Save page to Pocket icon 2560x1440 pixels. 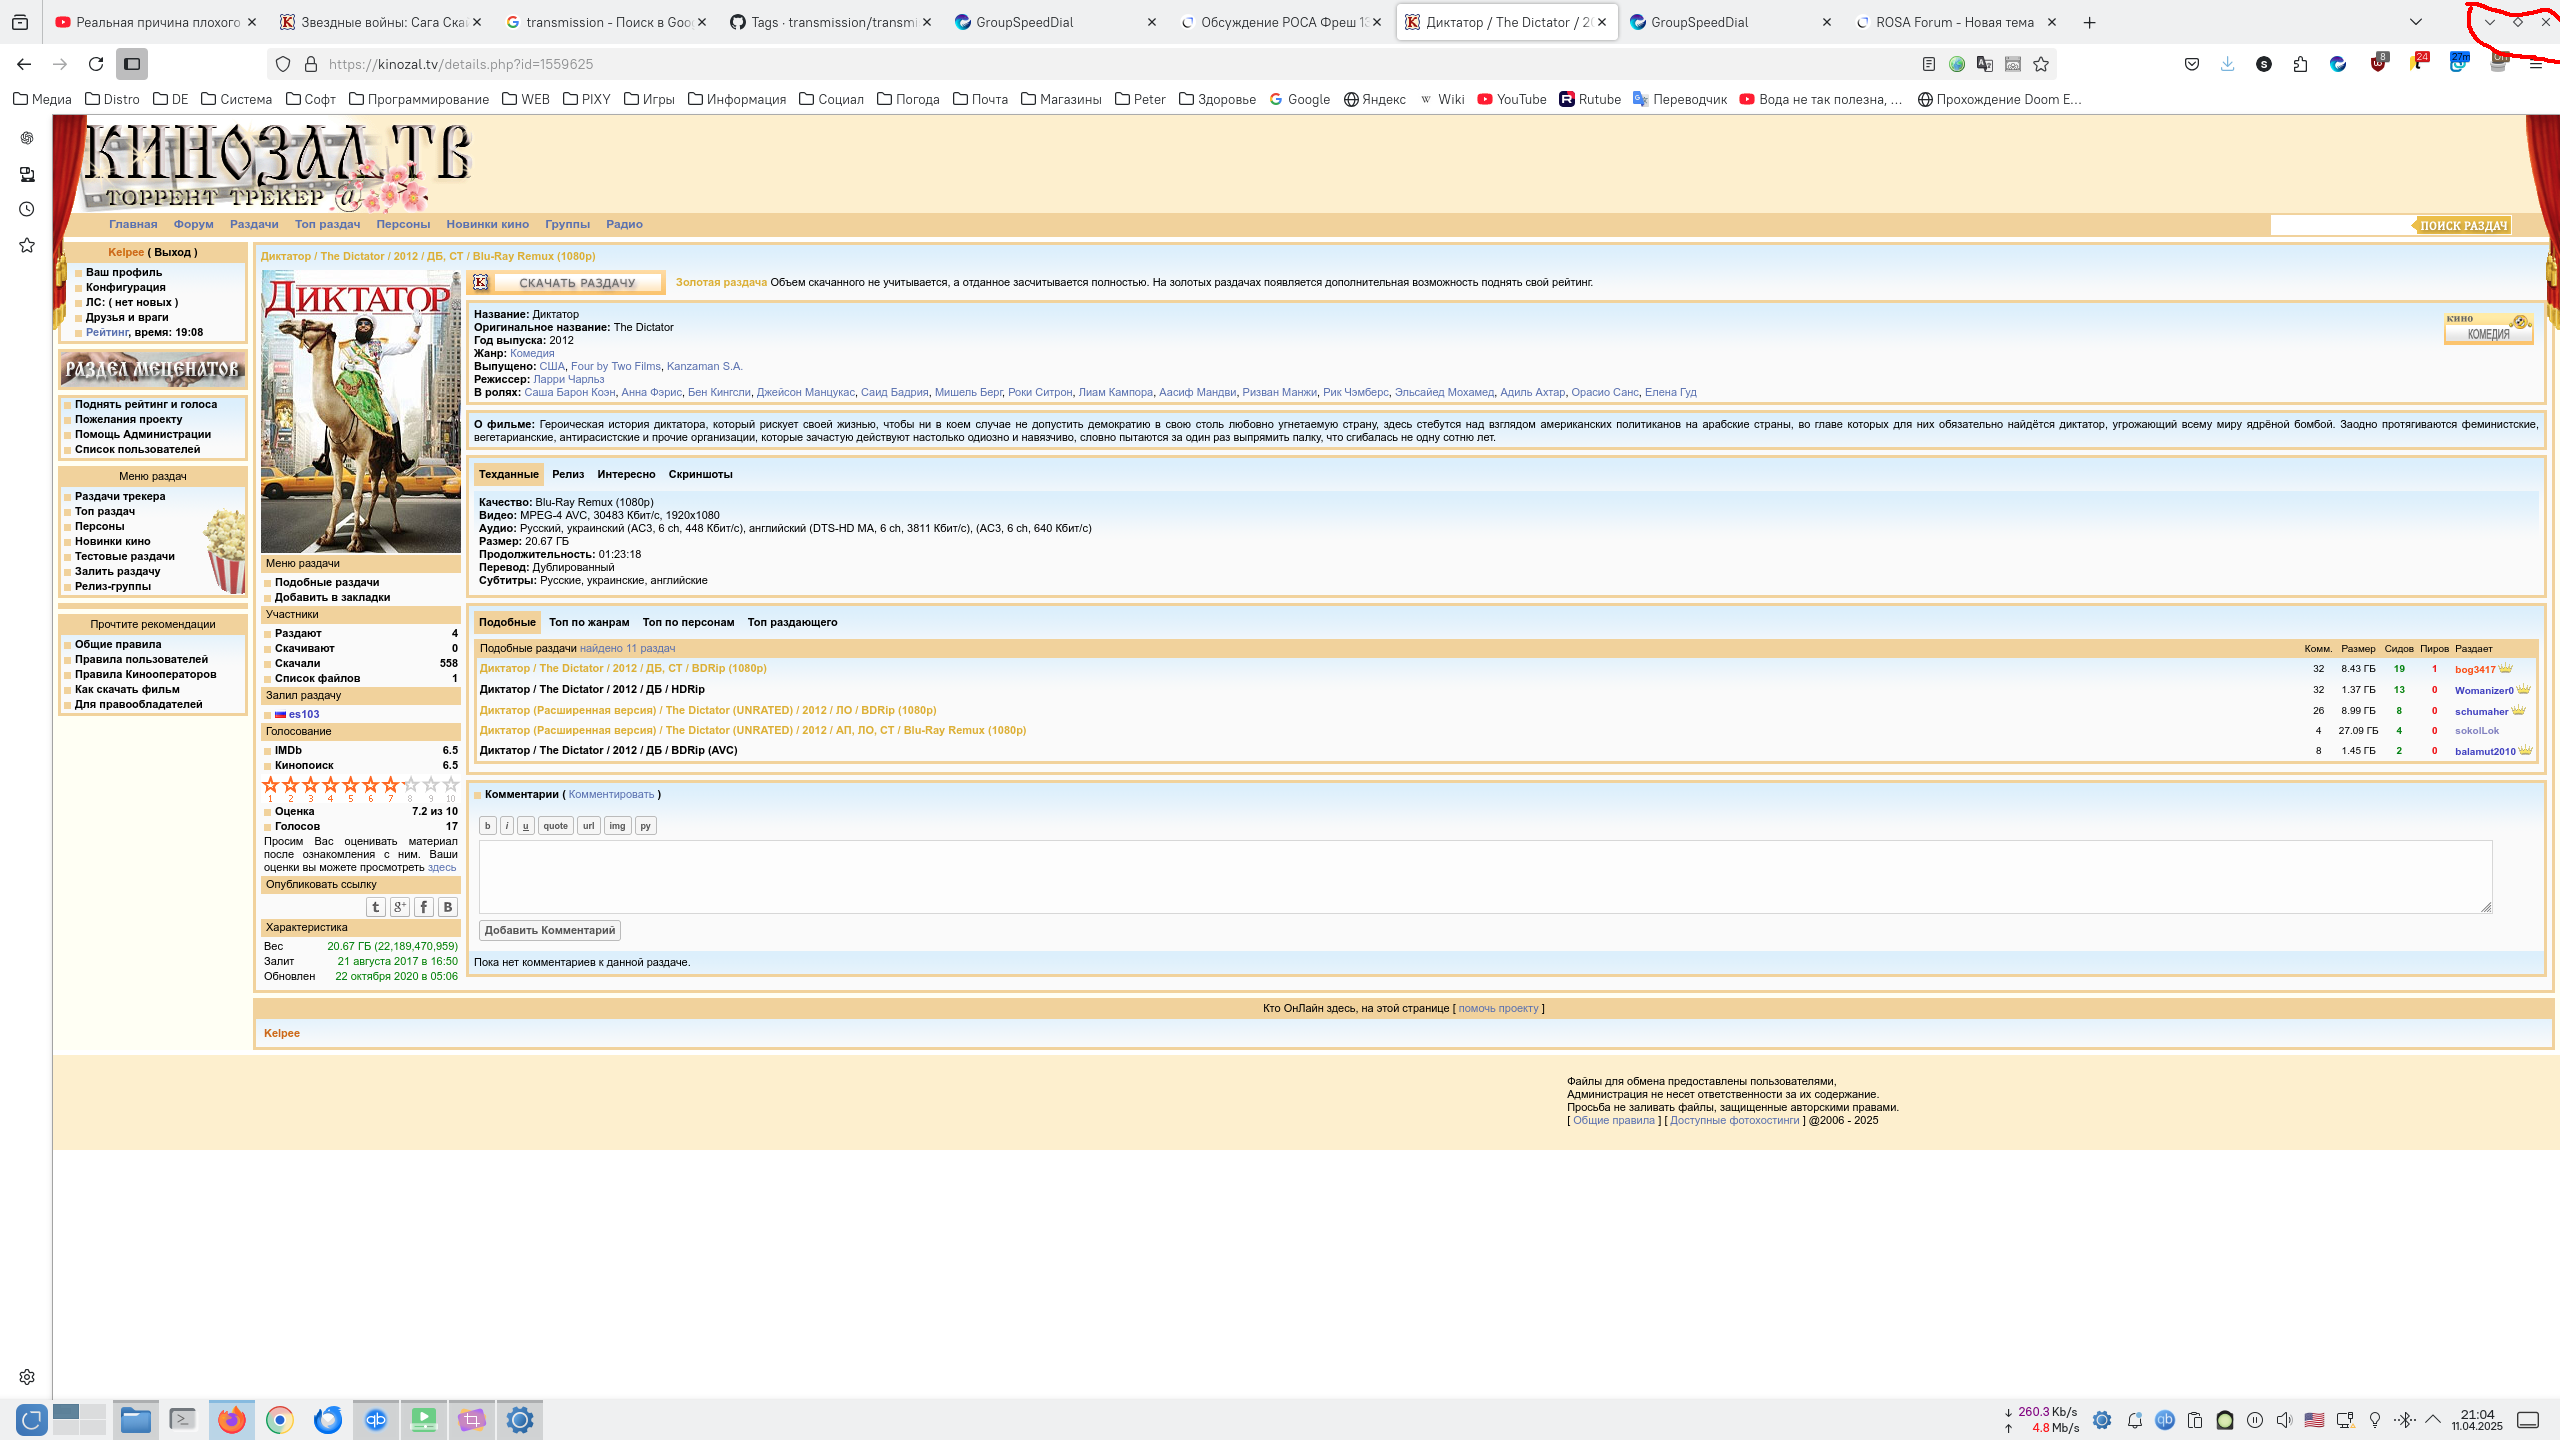[2191, 64]
